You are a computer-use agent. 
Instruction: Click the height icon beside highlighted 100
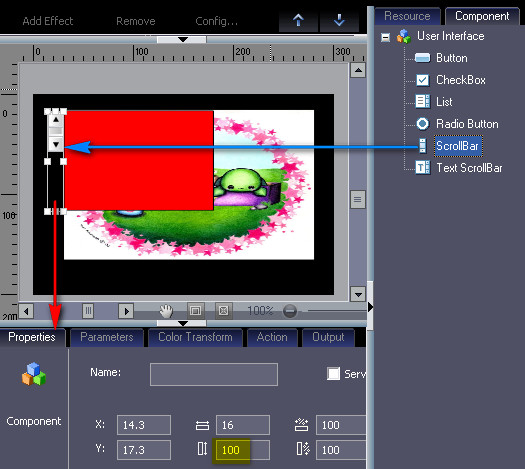click(202, 449)
